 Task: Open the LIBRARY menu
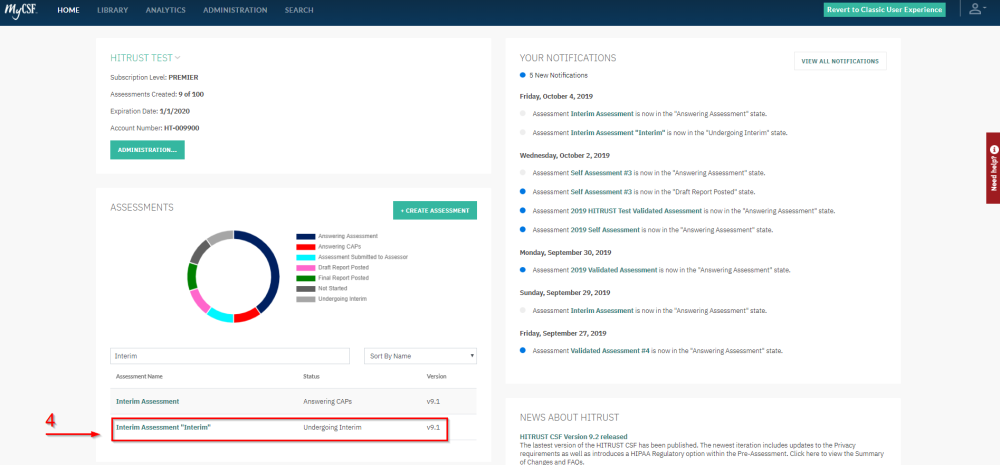(x=112, y=10)
